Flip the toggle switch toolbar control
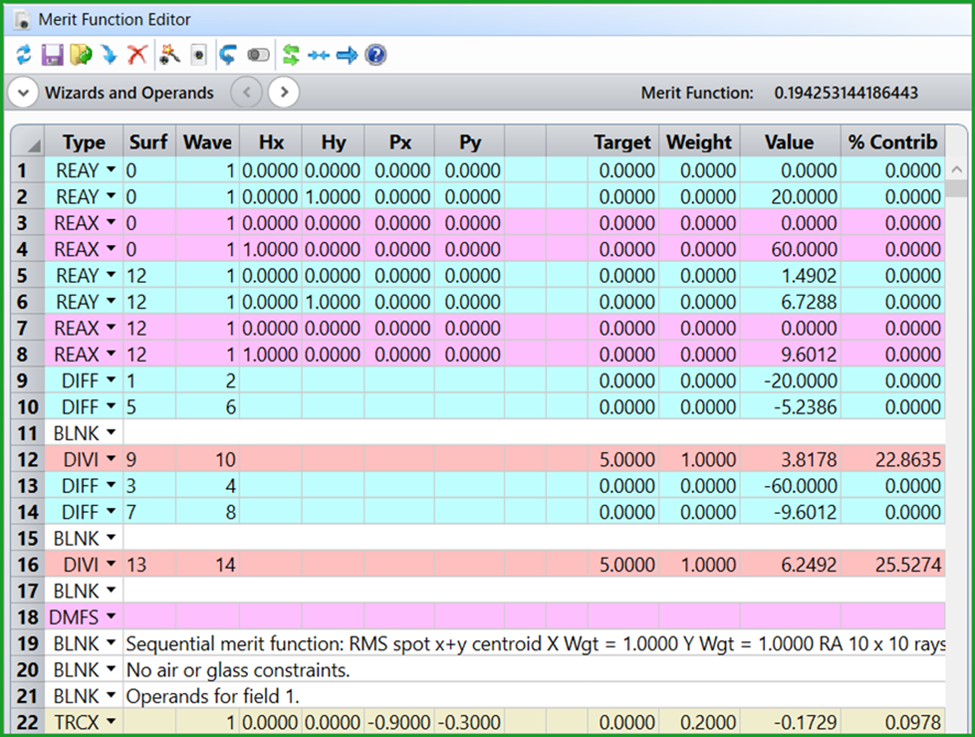 tap(257, 54)
